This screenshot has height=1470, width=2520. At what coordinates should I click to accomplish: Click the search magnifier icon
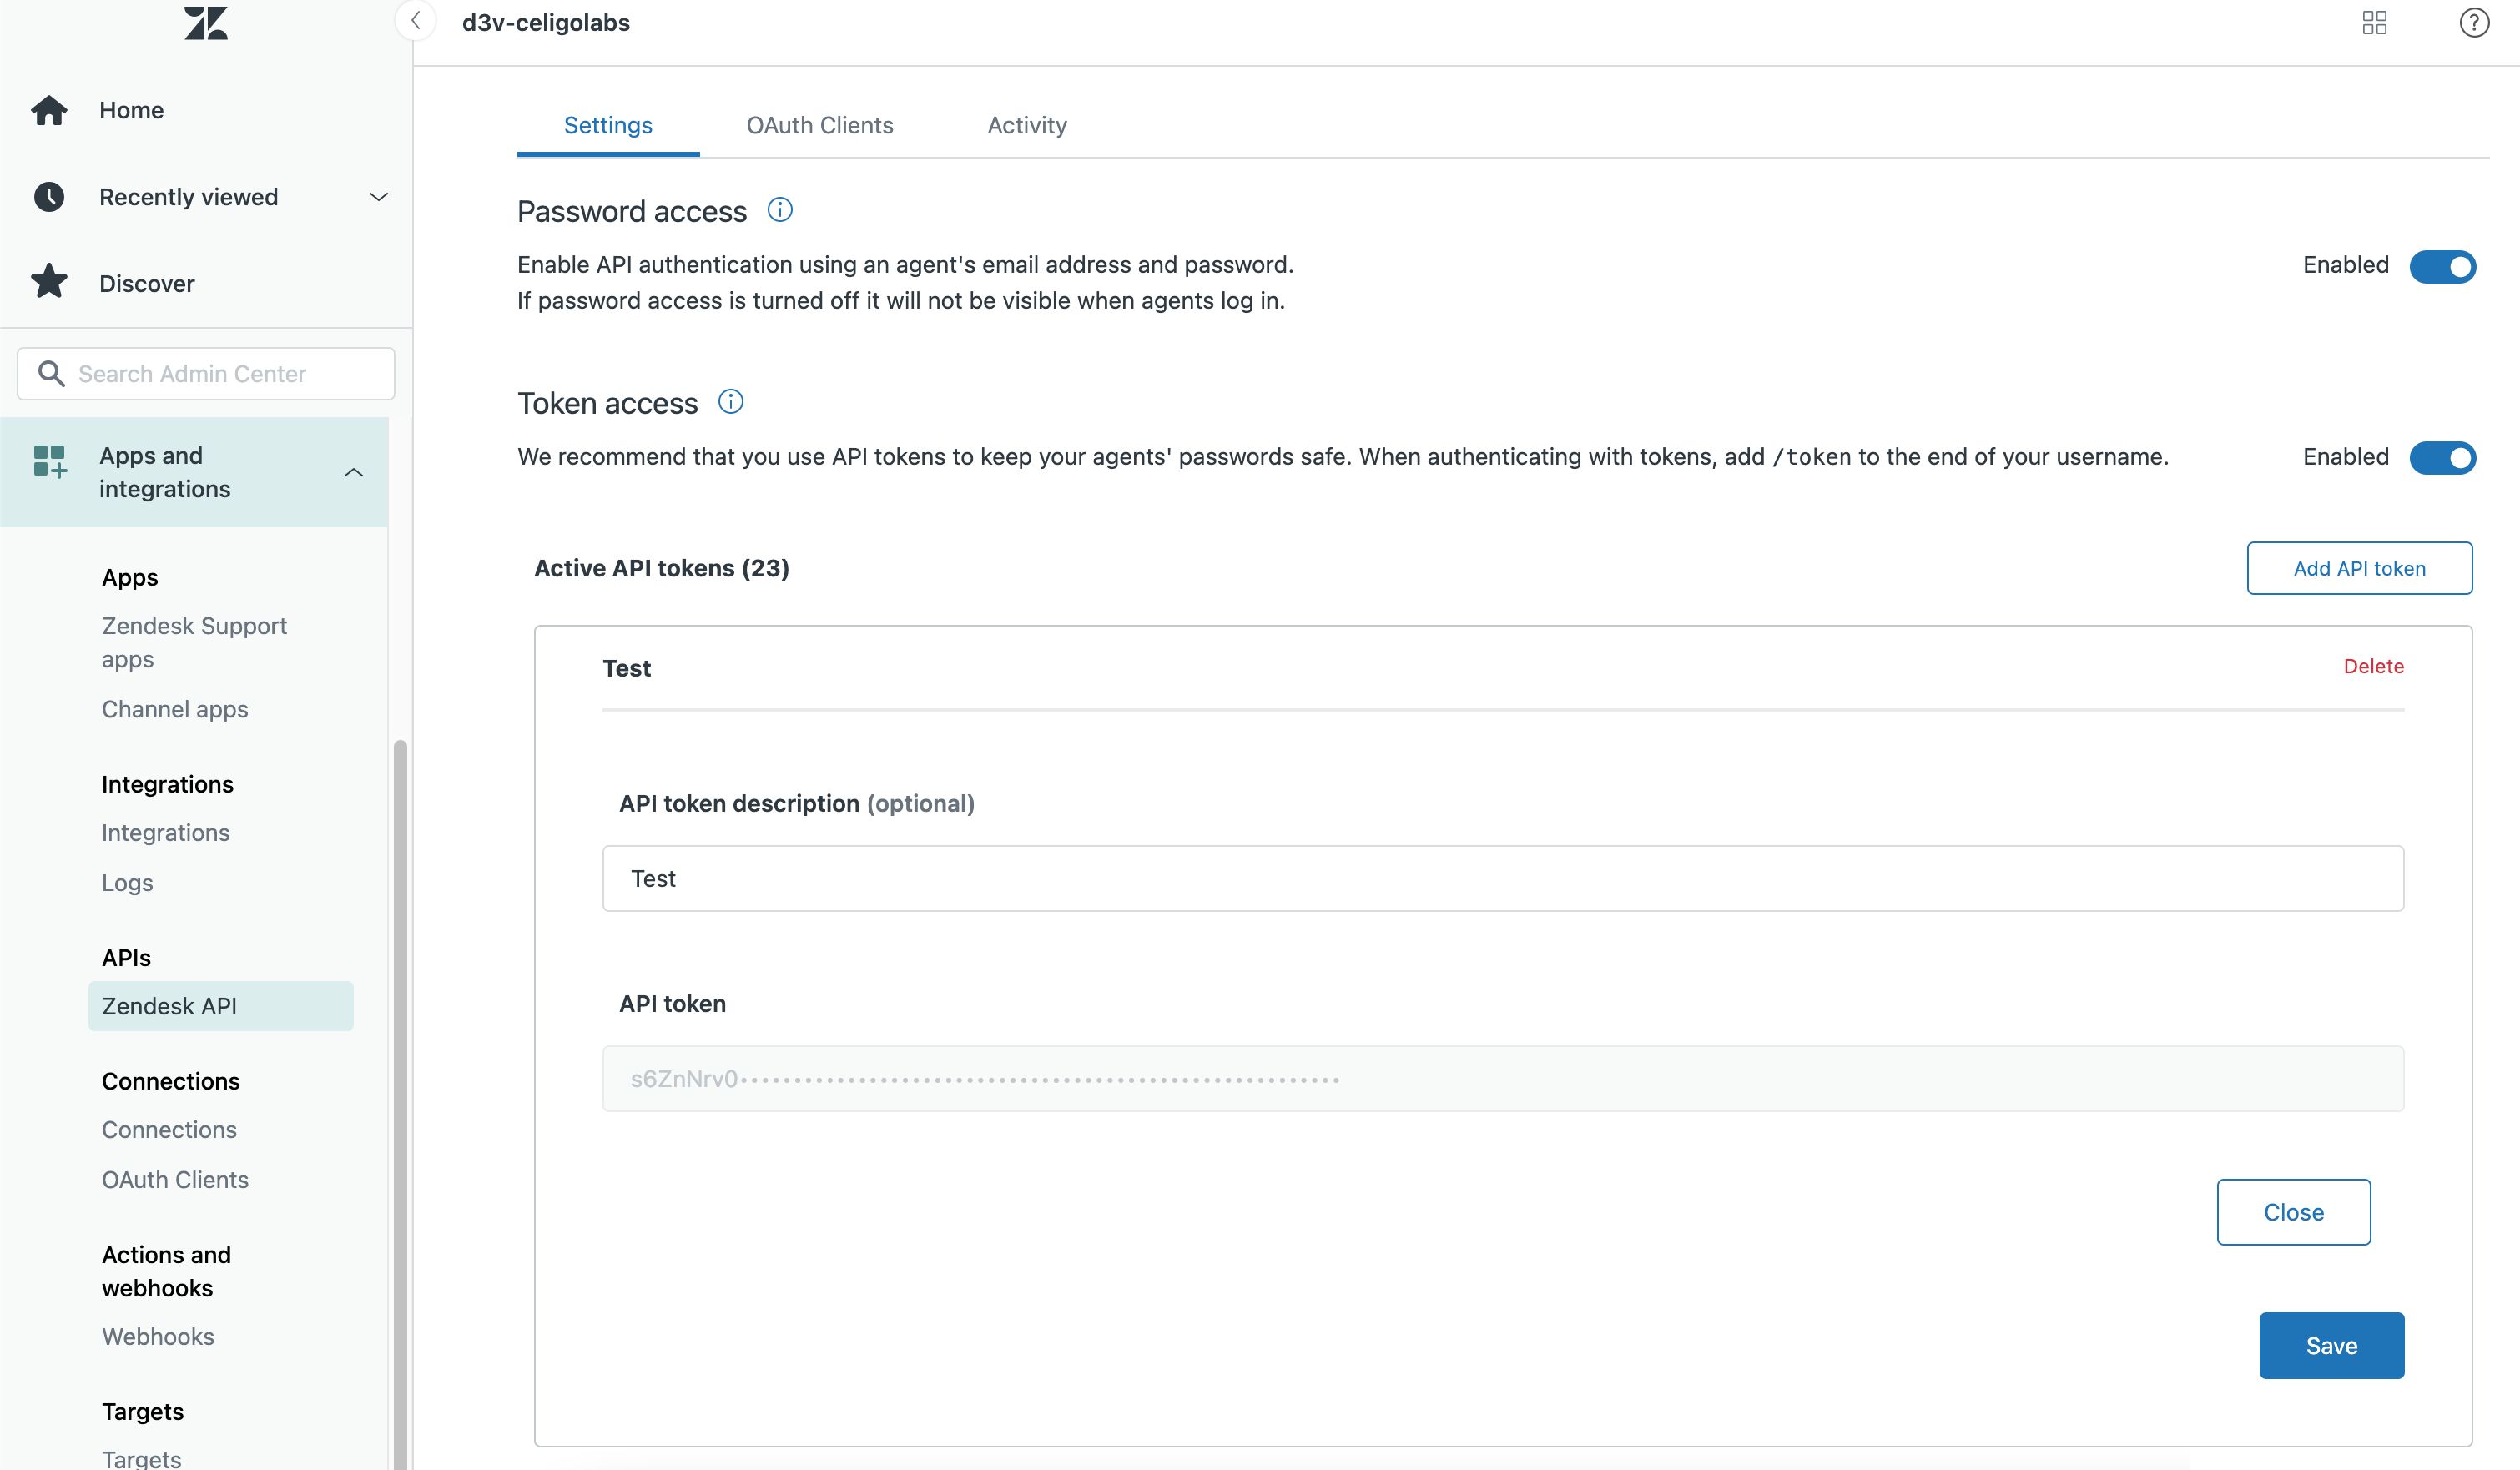click(x=51, y=374)
